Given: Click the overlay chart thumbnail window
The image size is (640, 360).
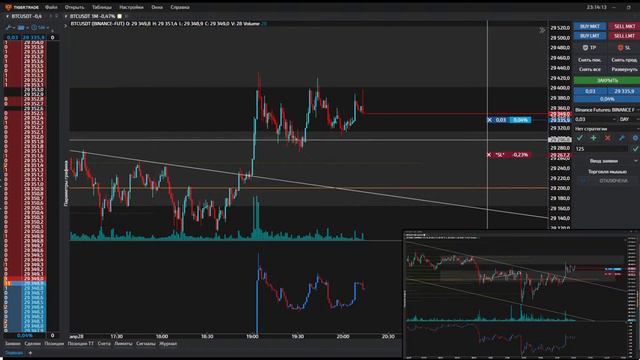Looking at the screenshot, I should tap(521, 294).
